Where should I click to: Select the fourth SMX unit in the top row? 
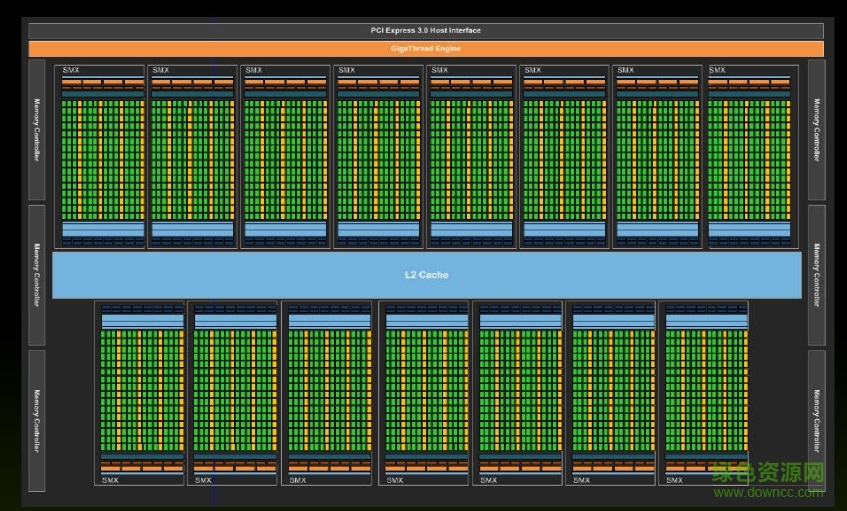[x=378, y=156]
